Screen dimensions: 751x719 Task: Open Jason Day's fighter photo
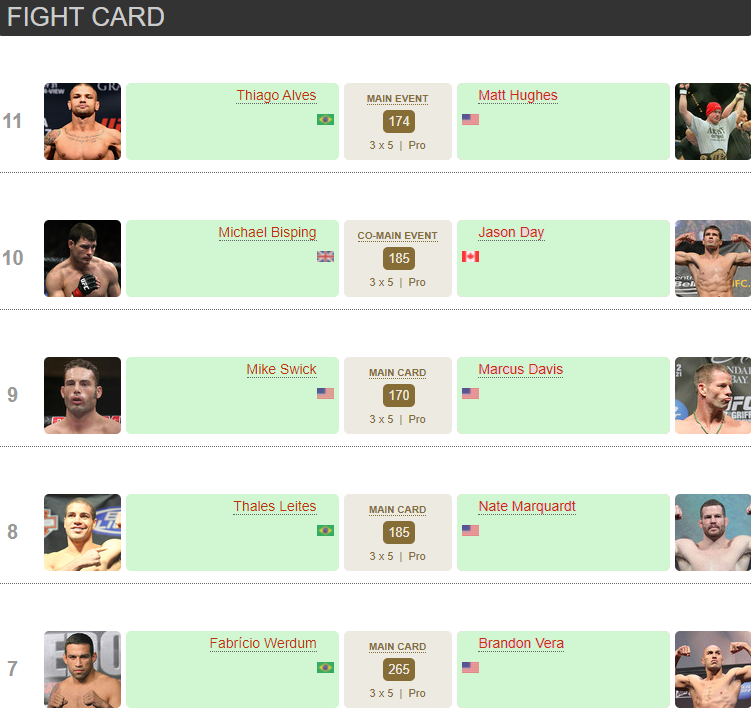(x=712, y=258)
